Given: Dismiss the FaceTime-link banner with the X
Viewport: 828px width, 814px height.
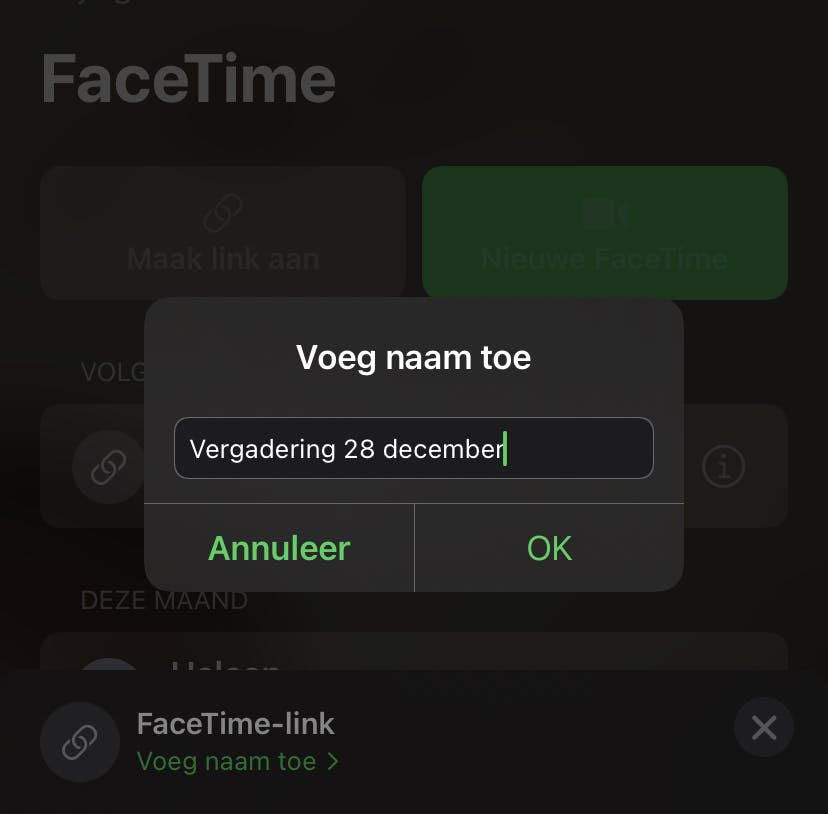Looking at the screenshot, I should [764, 727].
